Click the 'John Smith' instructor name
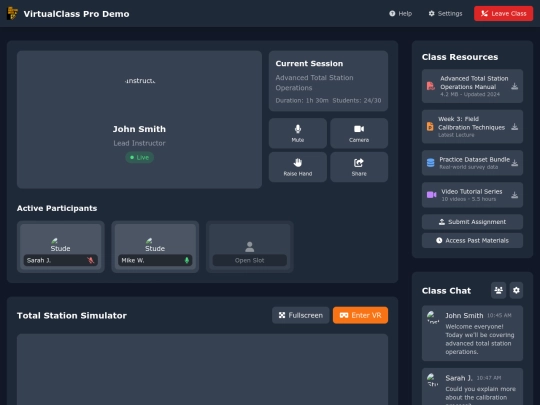The image size is (540, 405). coord(139,129)
